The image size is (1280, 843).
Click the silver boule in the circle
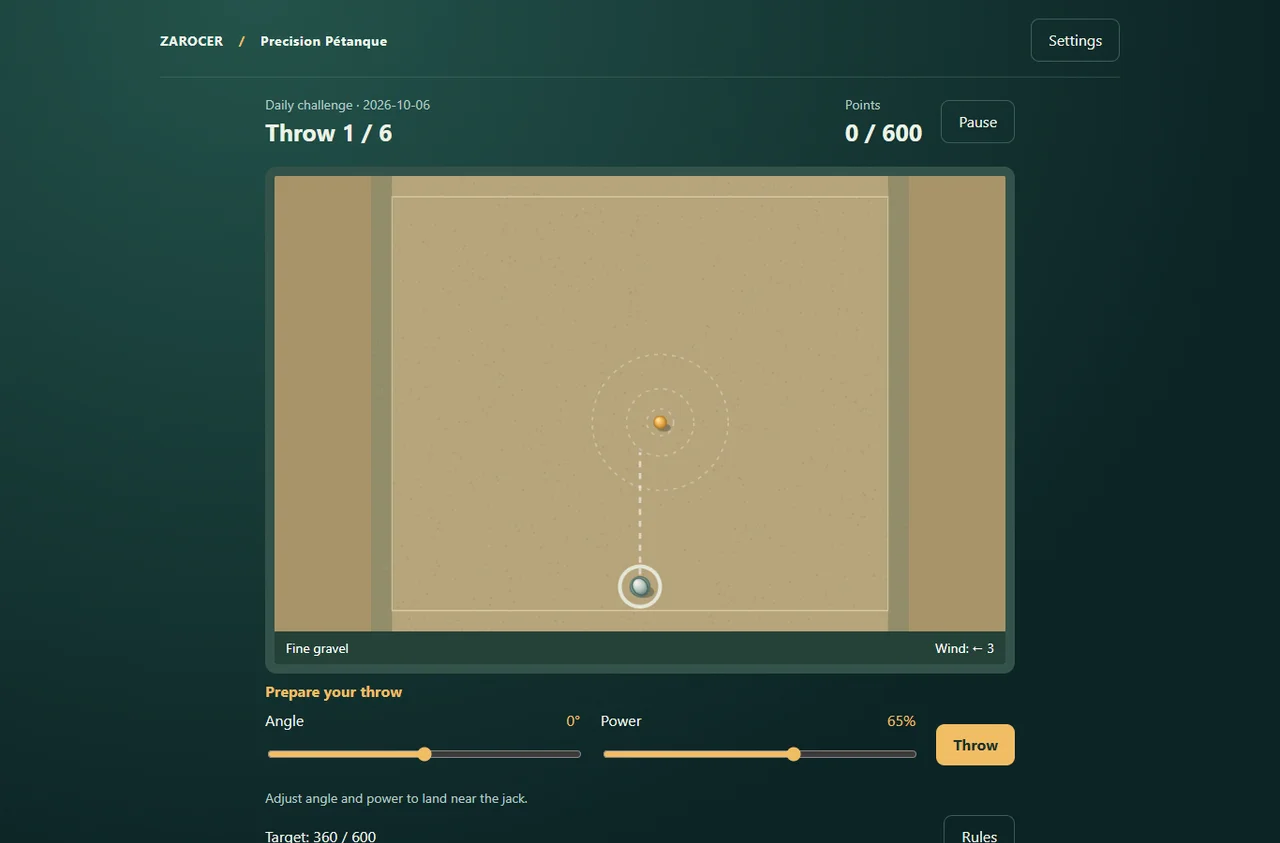click(x=640, y=586)
